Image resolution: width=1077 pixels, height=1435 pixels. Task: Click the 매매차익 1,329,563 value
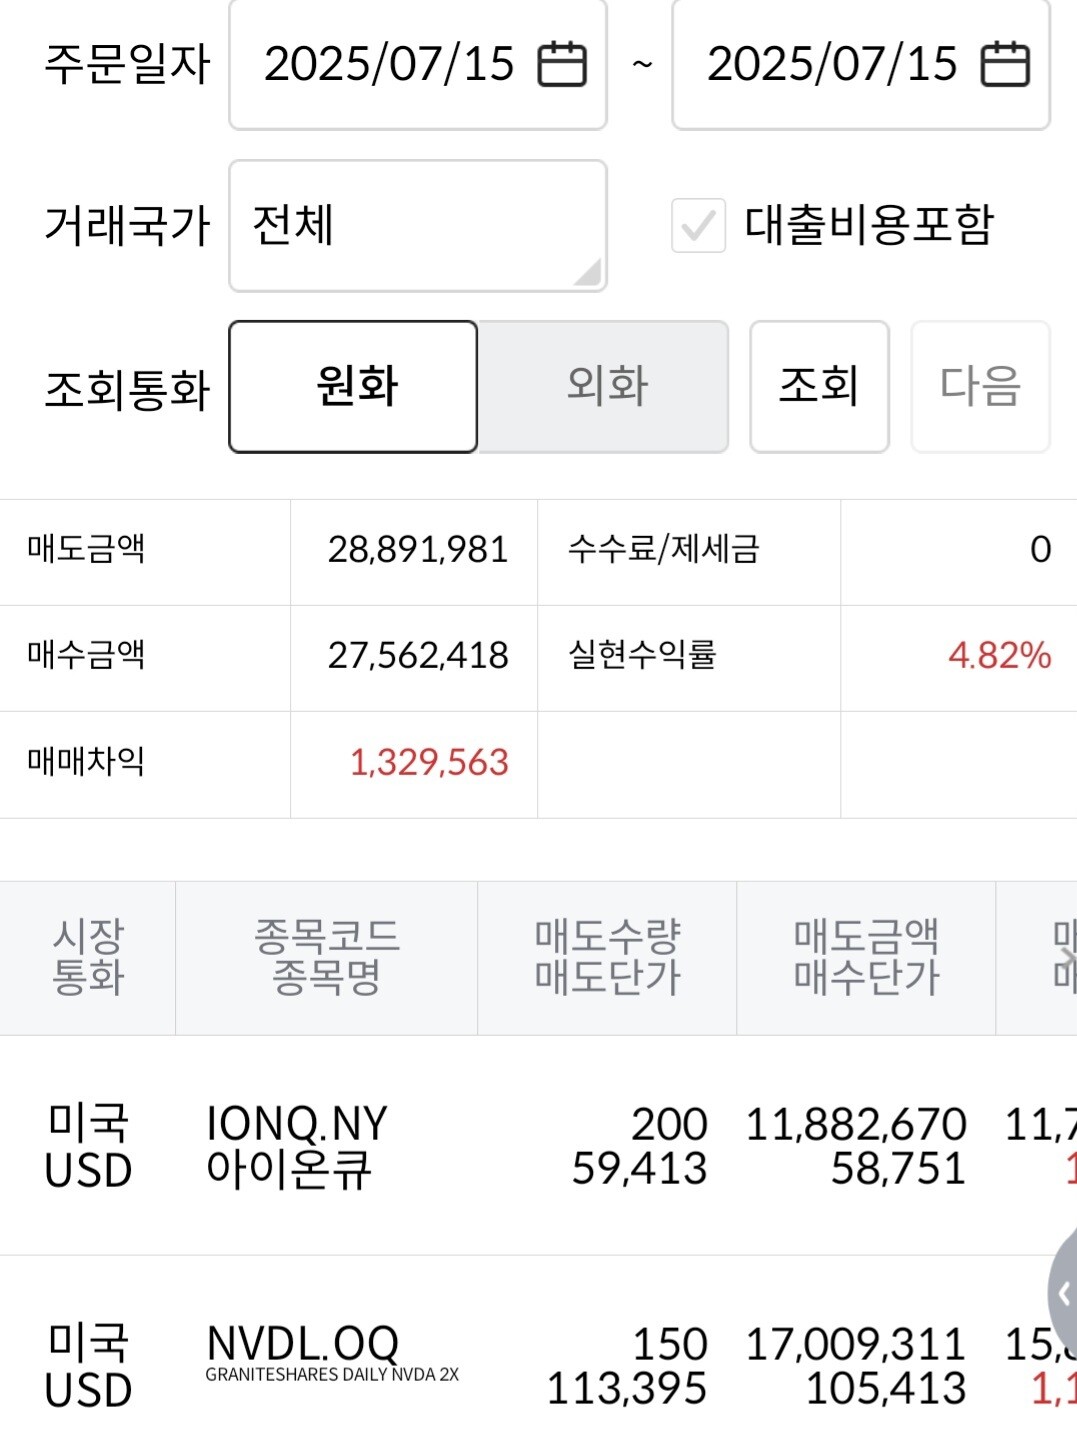(429, 763)
